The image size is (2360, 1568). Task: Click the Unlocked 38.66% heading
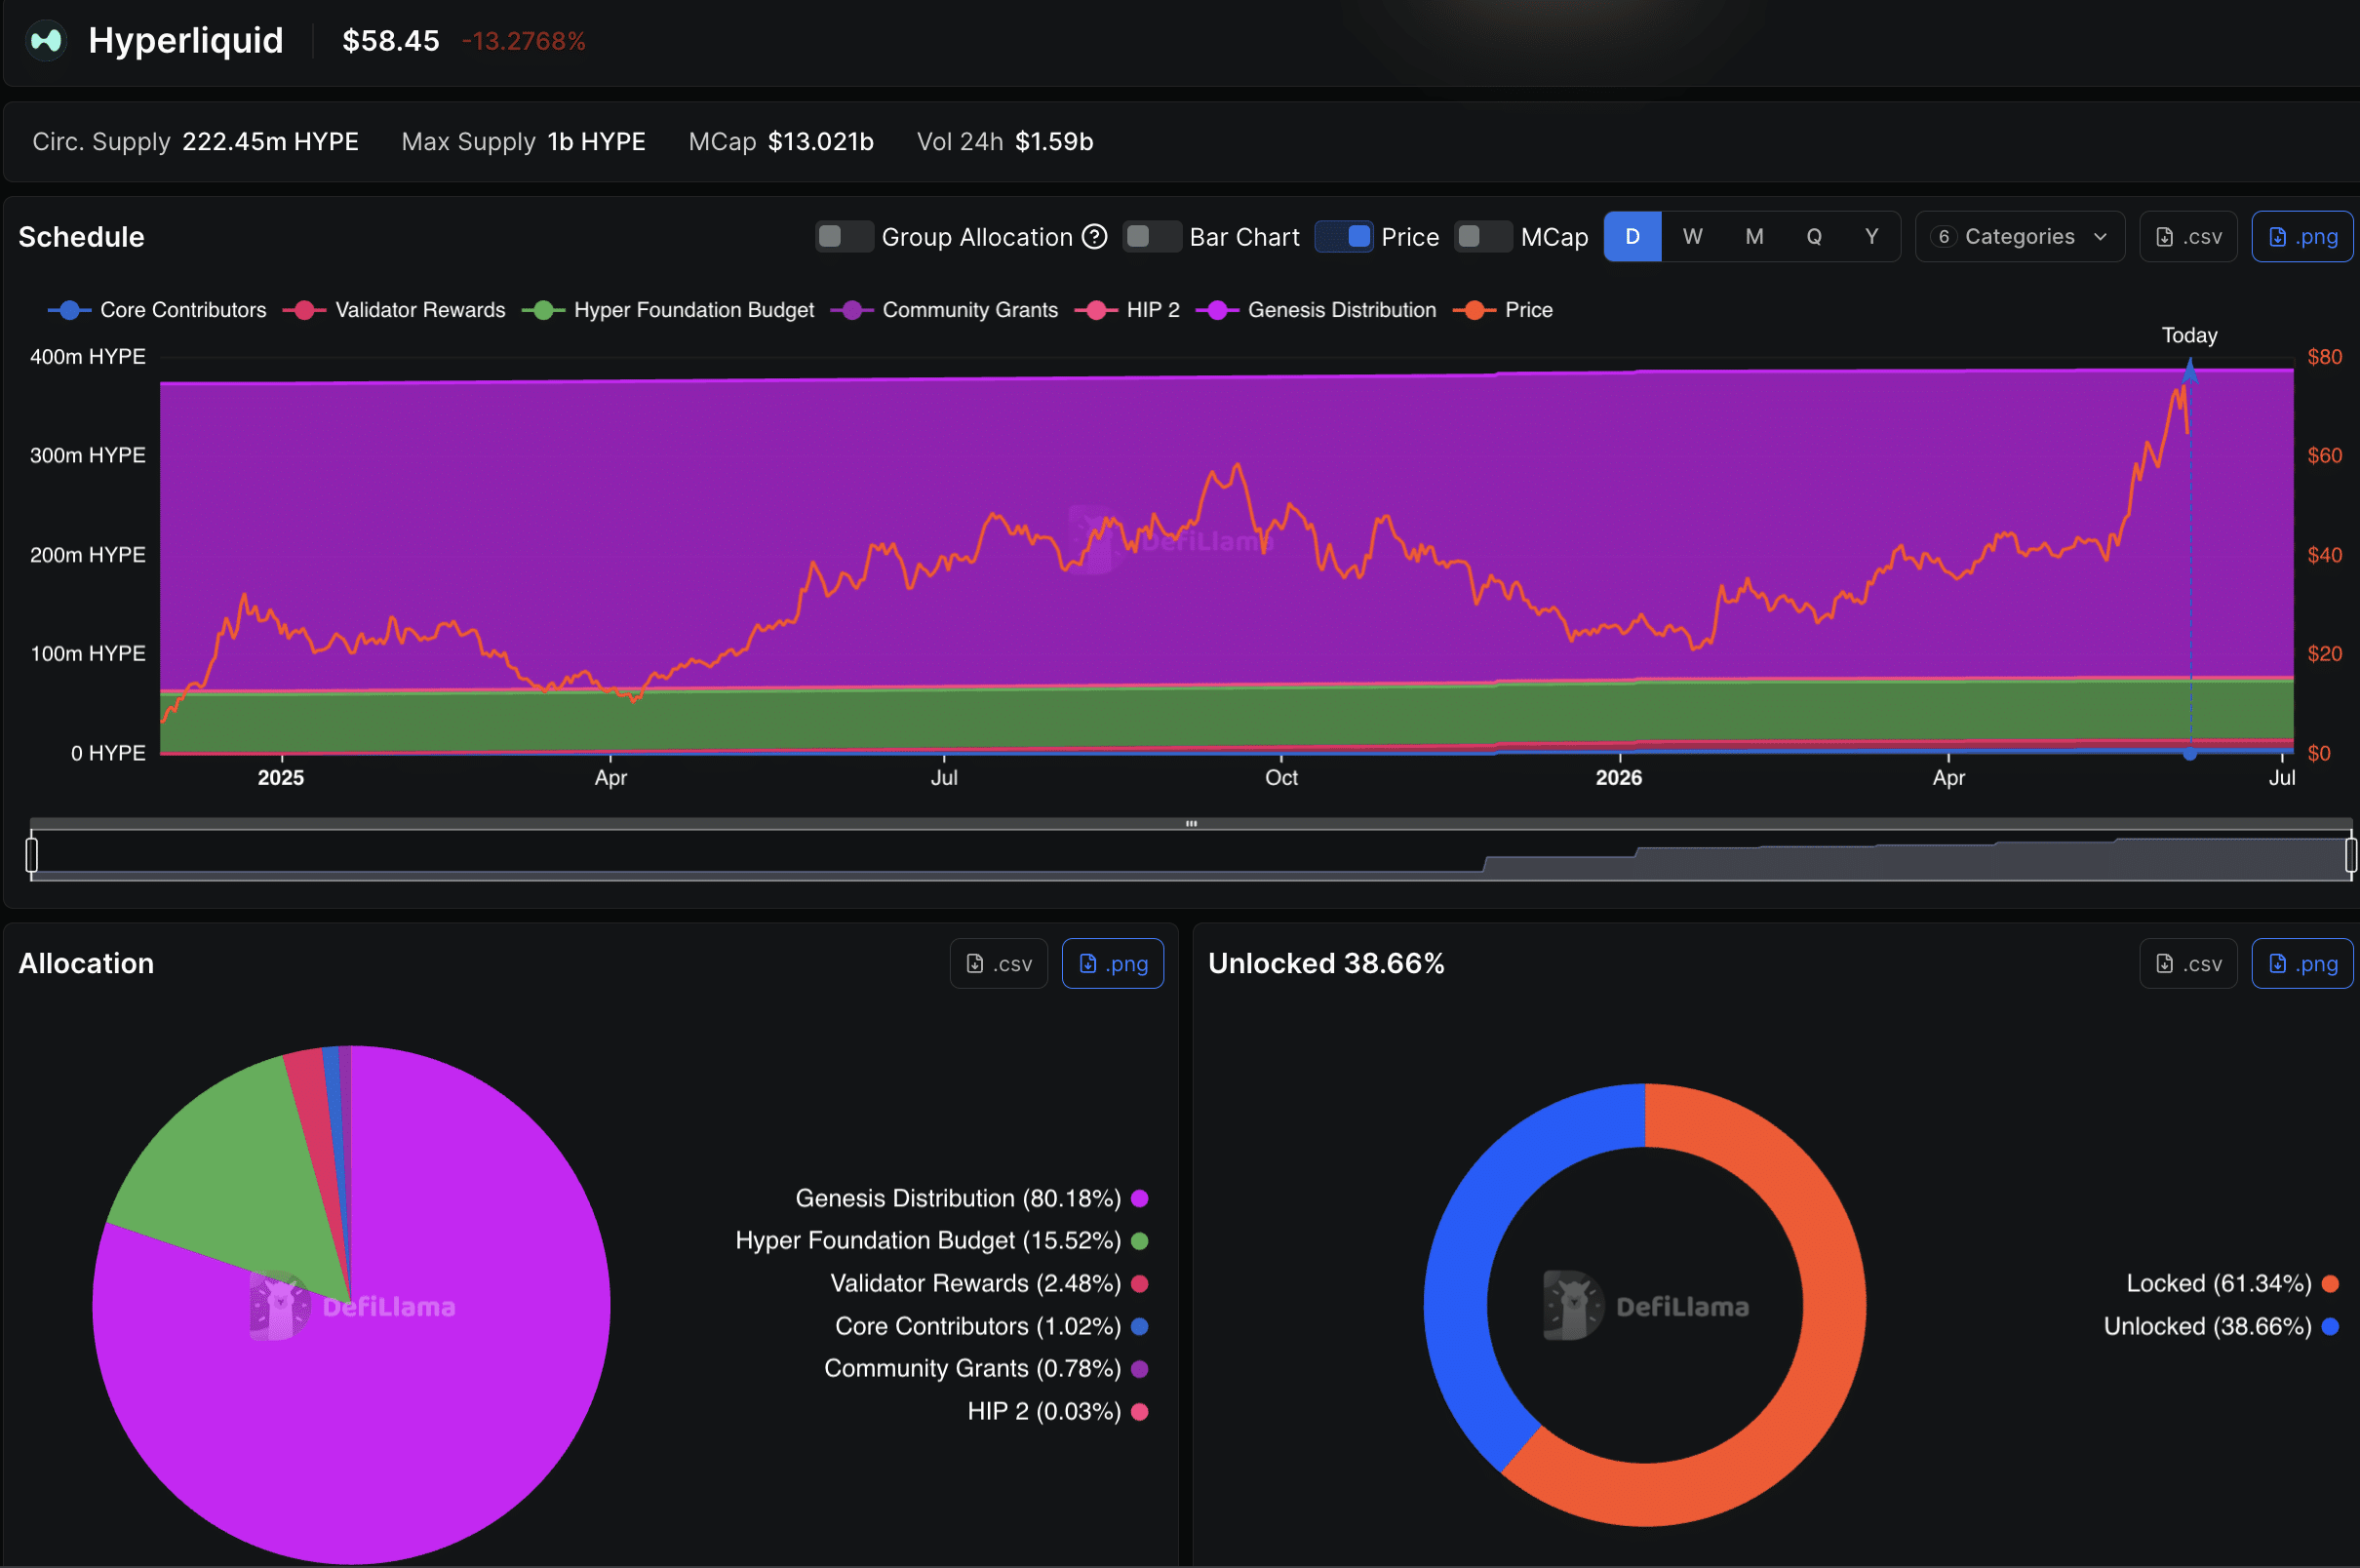coord(1326,964)
